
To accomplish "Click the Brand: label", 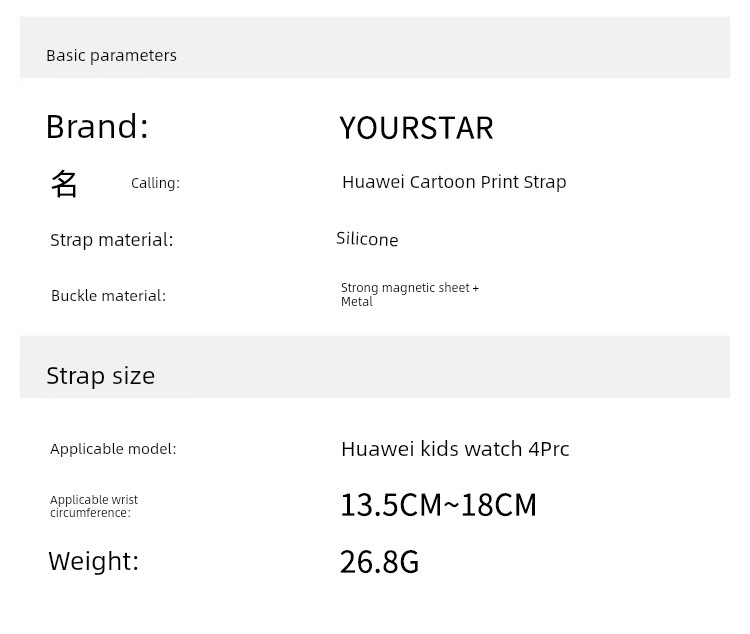I will (97, 127).
